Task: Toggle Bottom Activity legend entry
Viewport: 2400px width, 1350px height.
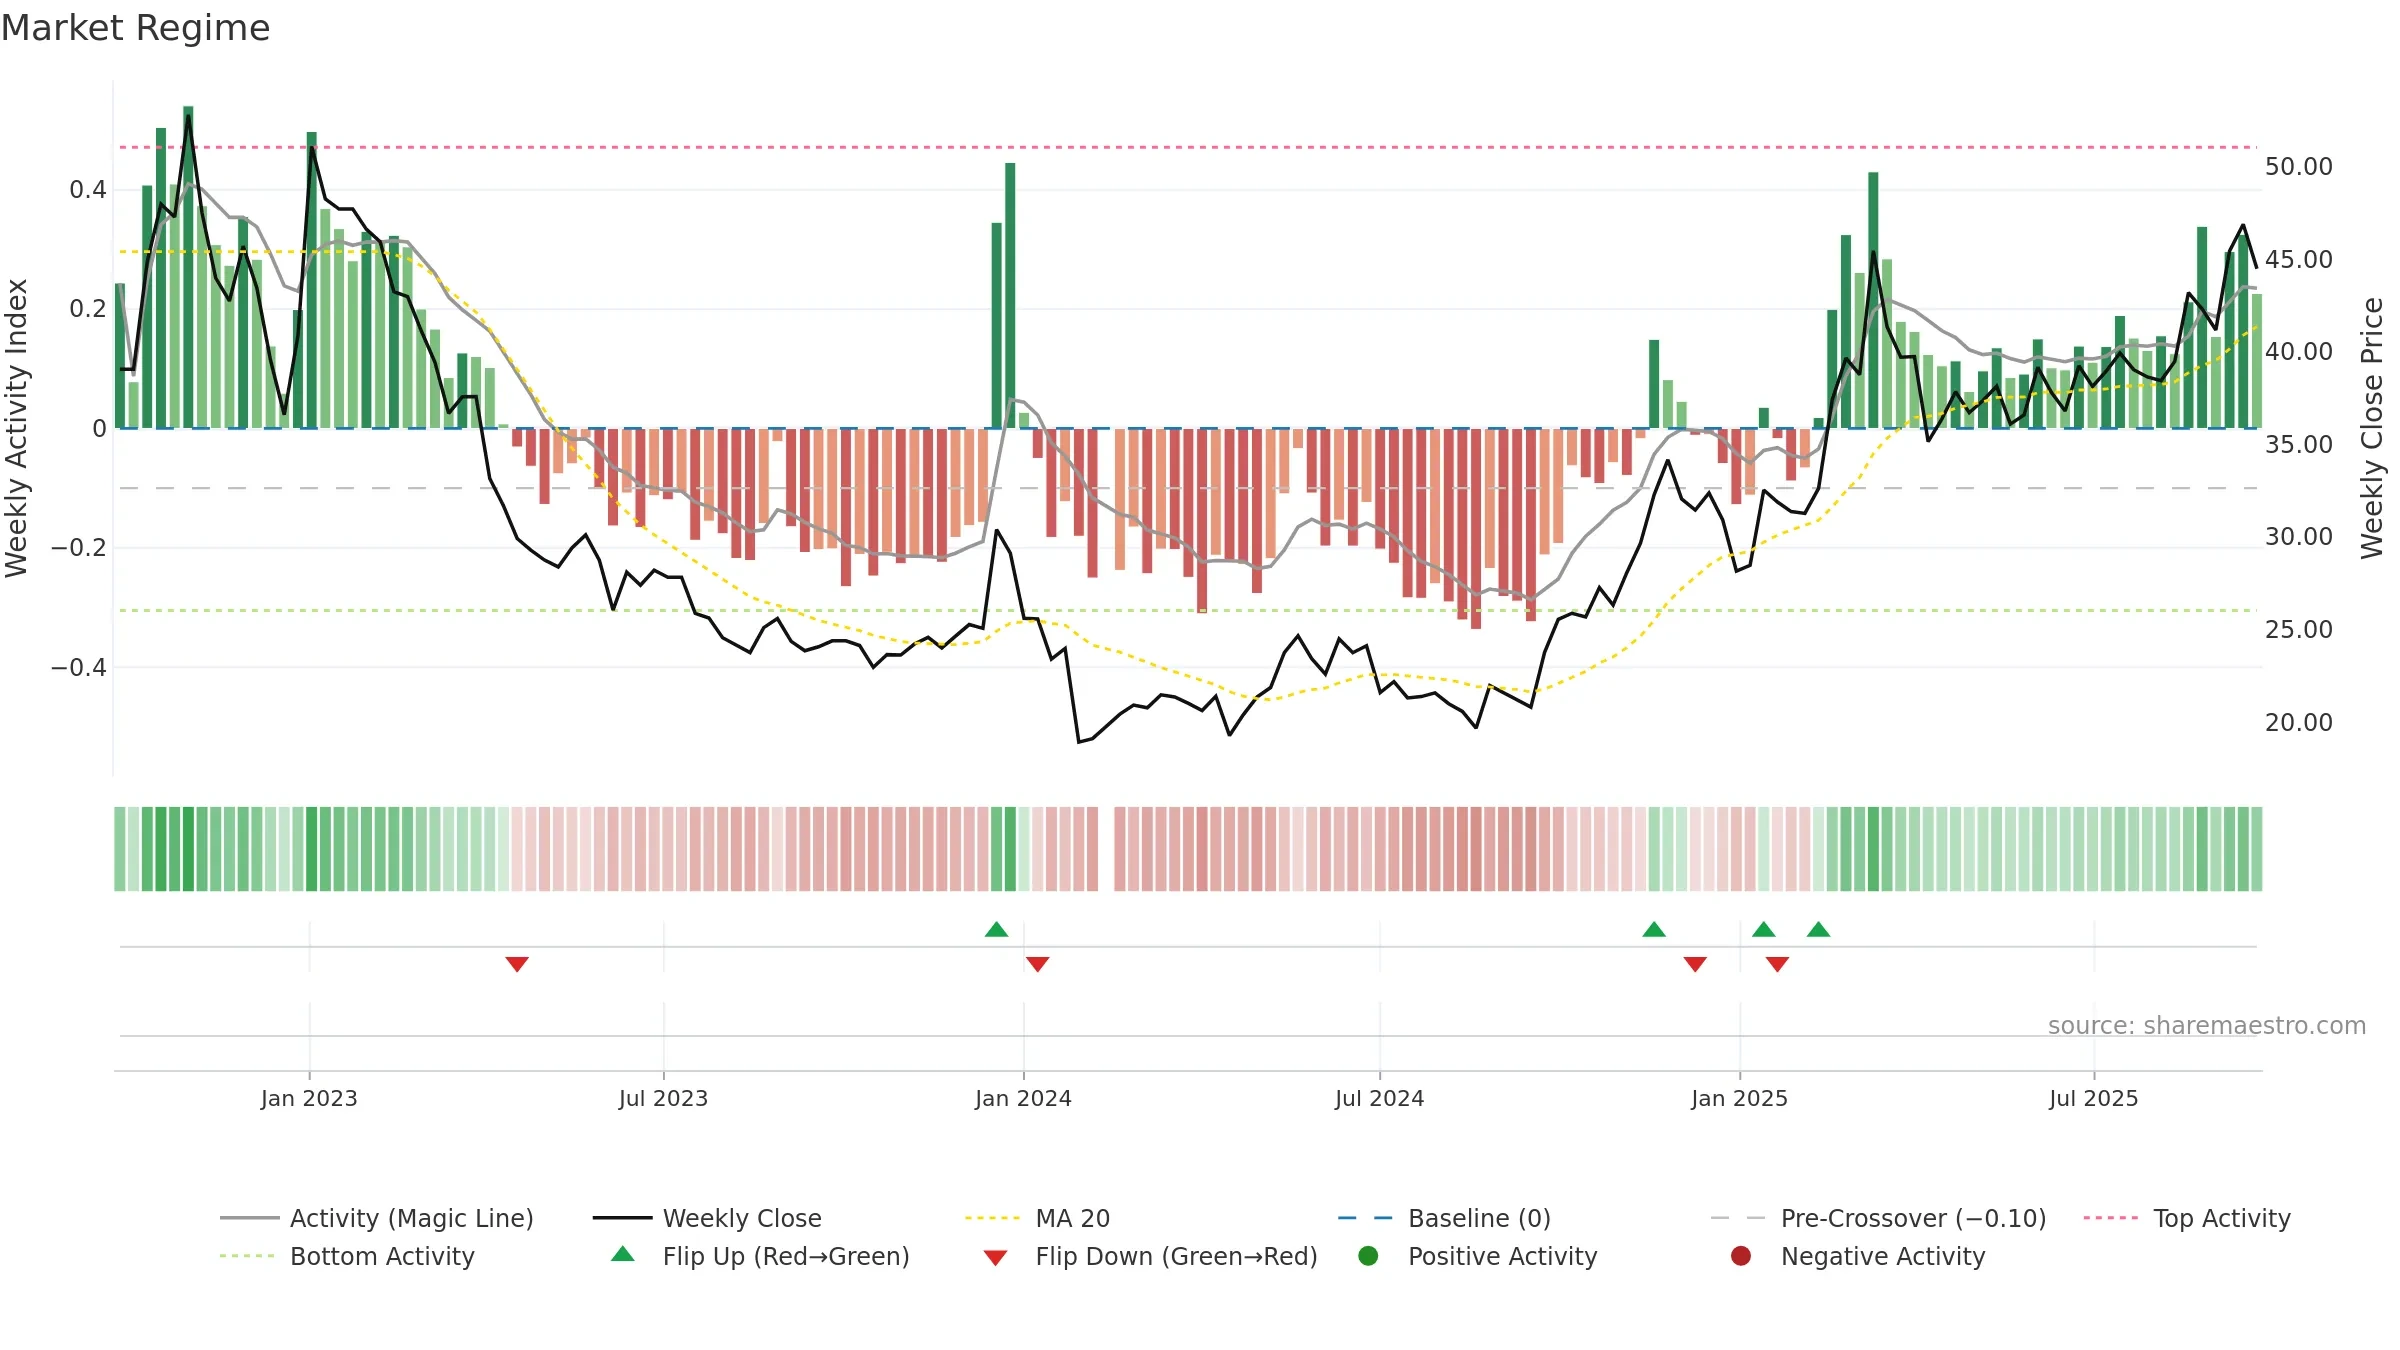Action: pos(347,1256)
